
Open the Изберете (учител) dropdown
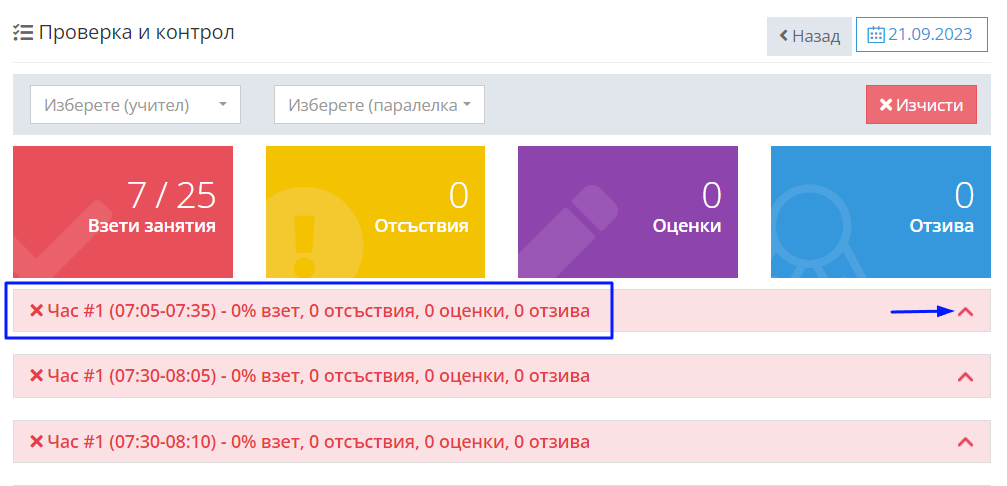click(135, 104)
